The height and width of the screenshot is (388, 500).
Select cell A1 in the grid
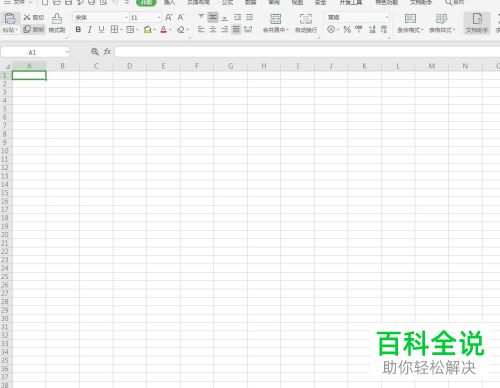[29, 75]
